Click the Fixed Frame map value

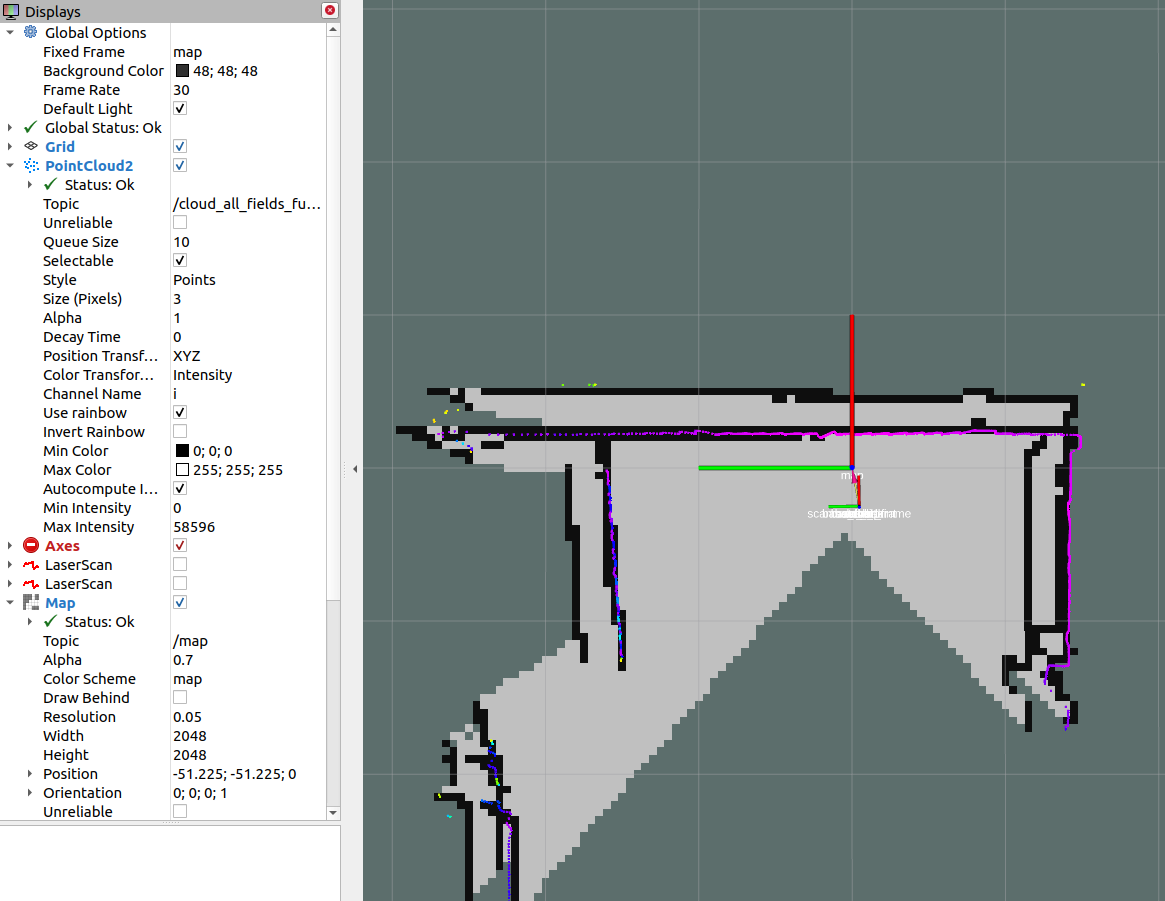click(187, 52)
